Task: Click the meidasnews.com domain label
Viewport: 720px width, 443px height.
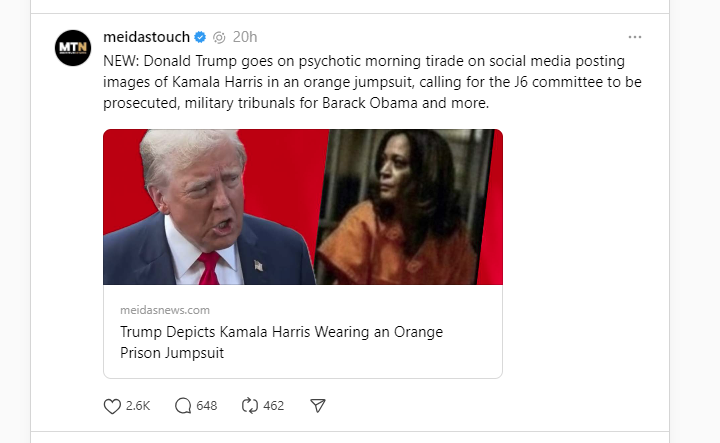Action: 165,310
